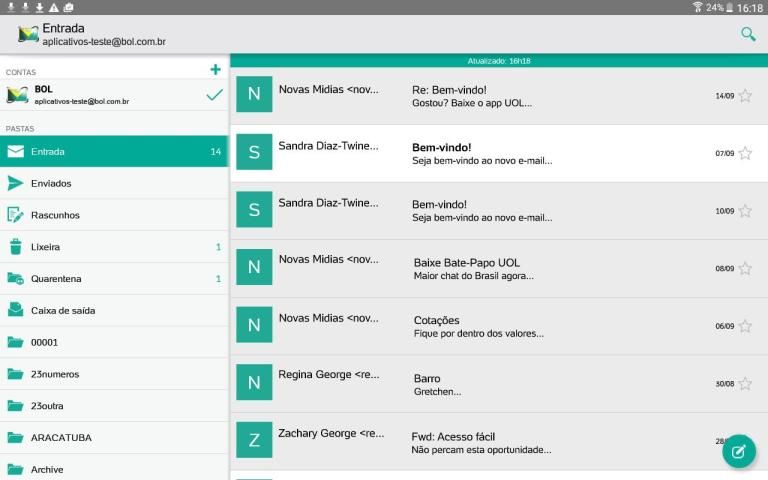Tap the Entrada unread count 14

(x=216, y=152)
